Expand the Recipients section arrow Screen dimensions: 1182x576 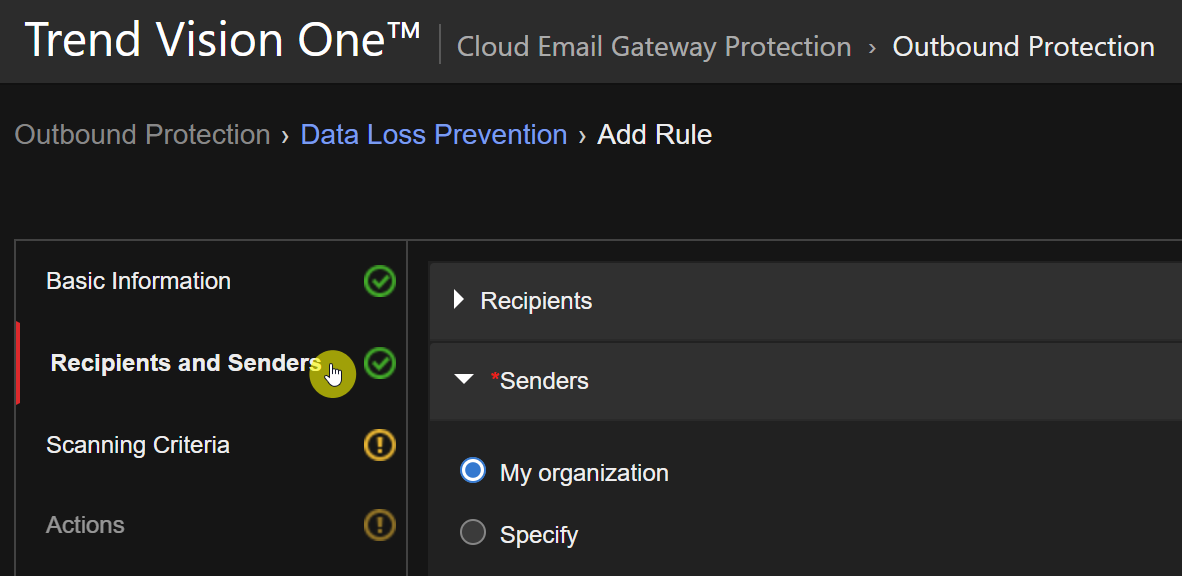tap(459, 300)
